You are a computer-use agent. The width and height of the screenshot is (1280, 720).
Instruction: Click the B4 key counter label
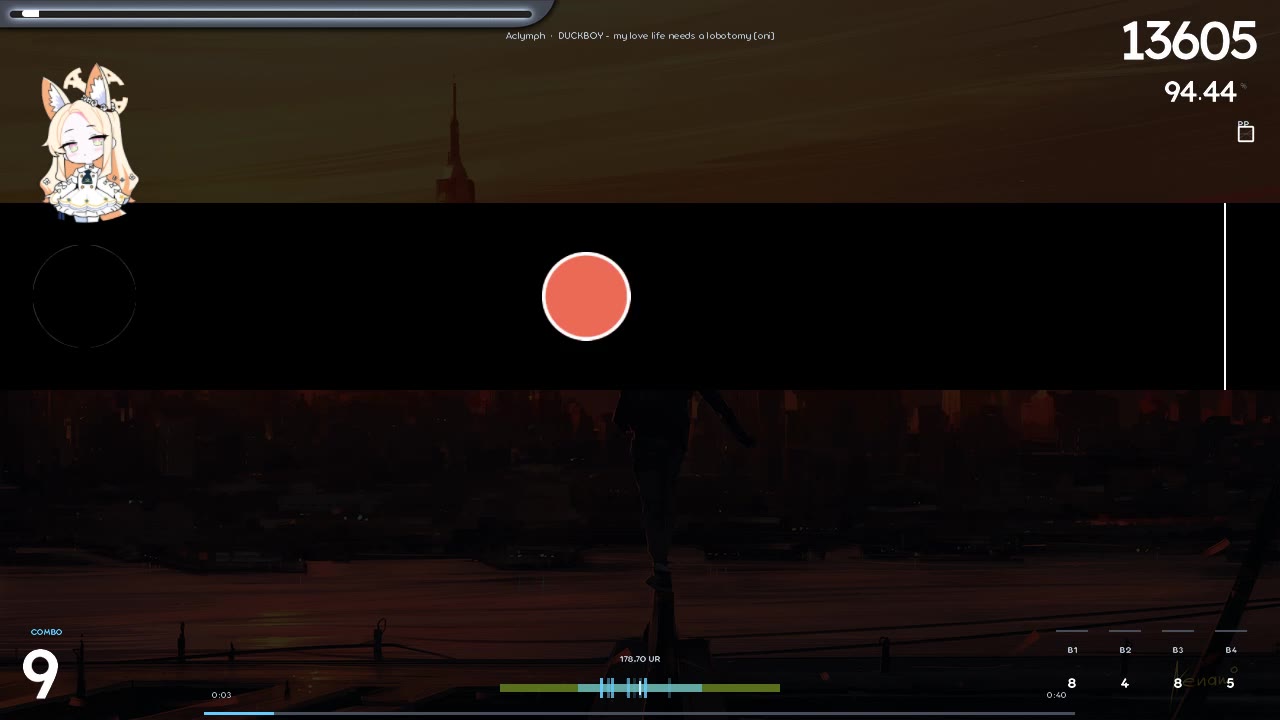[1231, 650]
